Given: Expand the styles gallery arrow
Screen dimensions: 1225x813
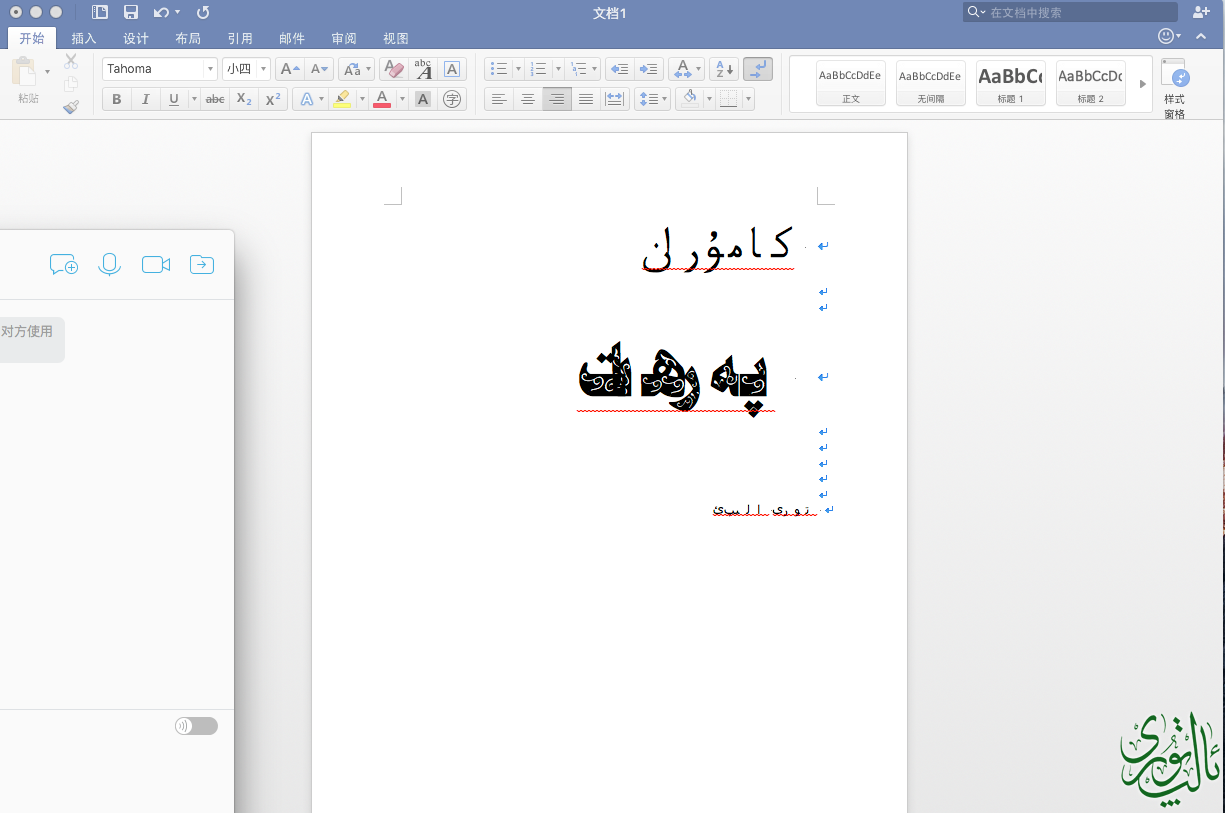Looking at the screenshot, I should tap(1143, 84).
